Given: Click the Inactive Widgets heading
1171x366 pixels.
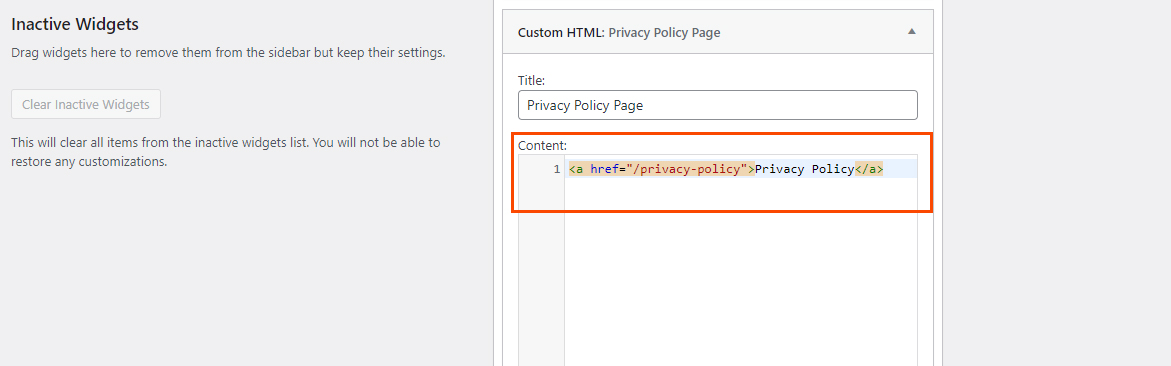Looking at the screenshot, I should coord(75,24).
